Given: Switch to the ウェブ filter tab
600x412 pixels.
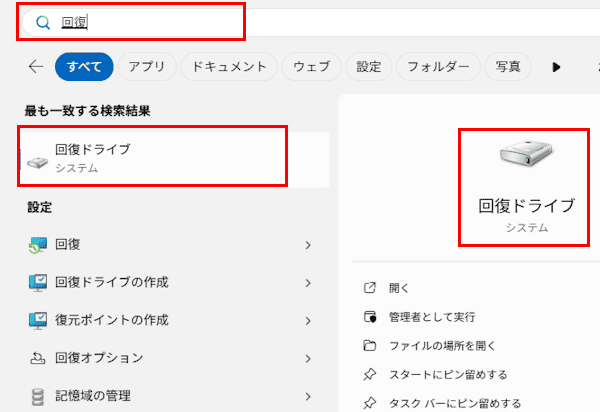Looking at the screenshot, I should click(x=311, y=67).
